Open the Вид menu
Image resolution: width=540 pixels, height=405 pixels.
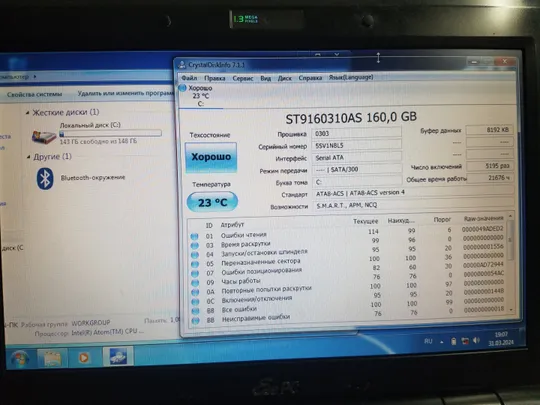coord(266,78)
